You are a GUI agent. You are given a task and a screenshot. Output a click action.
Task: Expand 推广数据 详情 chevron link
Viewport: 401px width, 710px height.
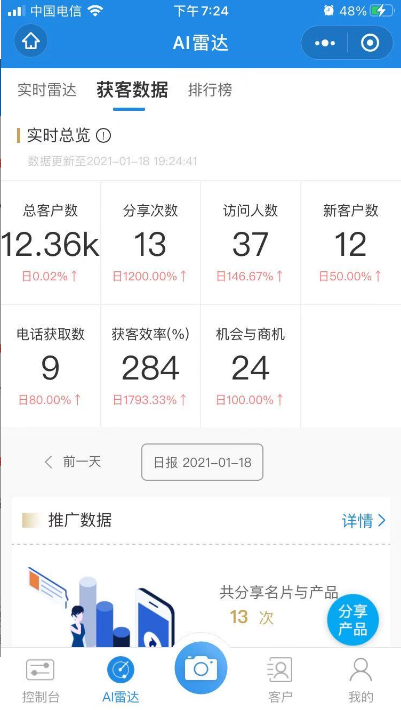363,521
